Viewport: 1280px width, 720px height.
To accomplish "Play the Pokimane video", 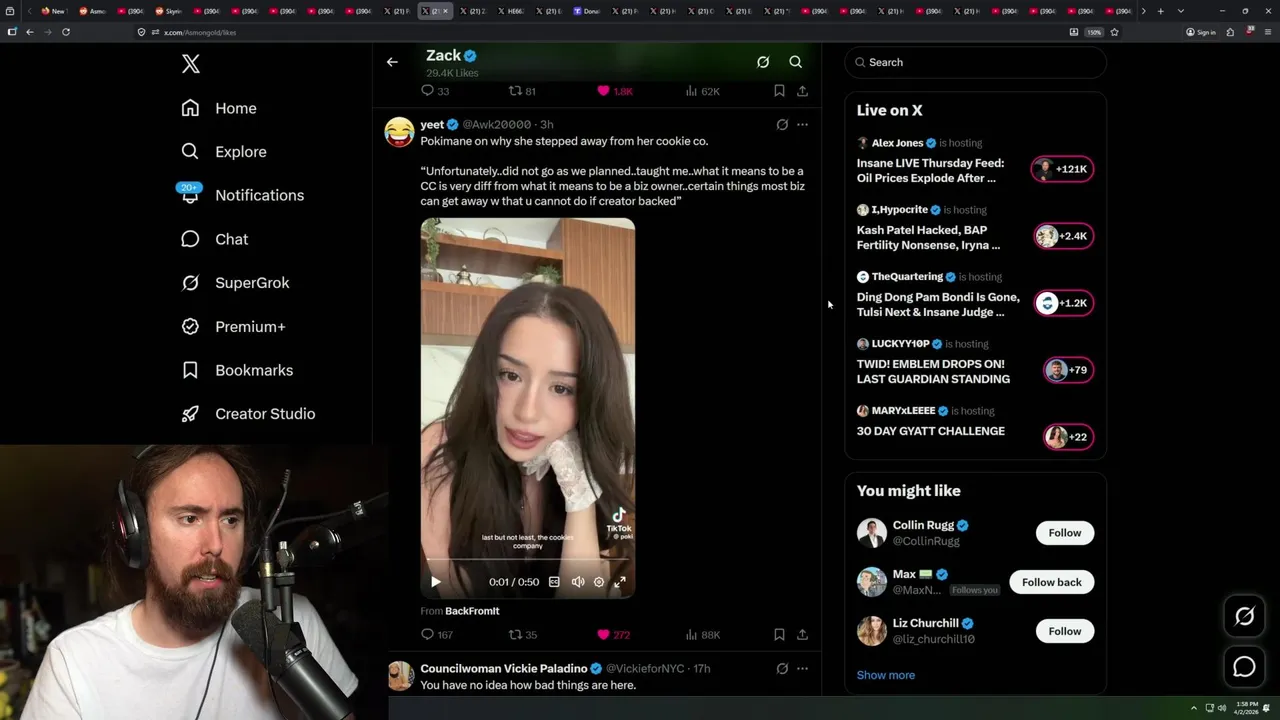I will 436,582.
